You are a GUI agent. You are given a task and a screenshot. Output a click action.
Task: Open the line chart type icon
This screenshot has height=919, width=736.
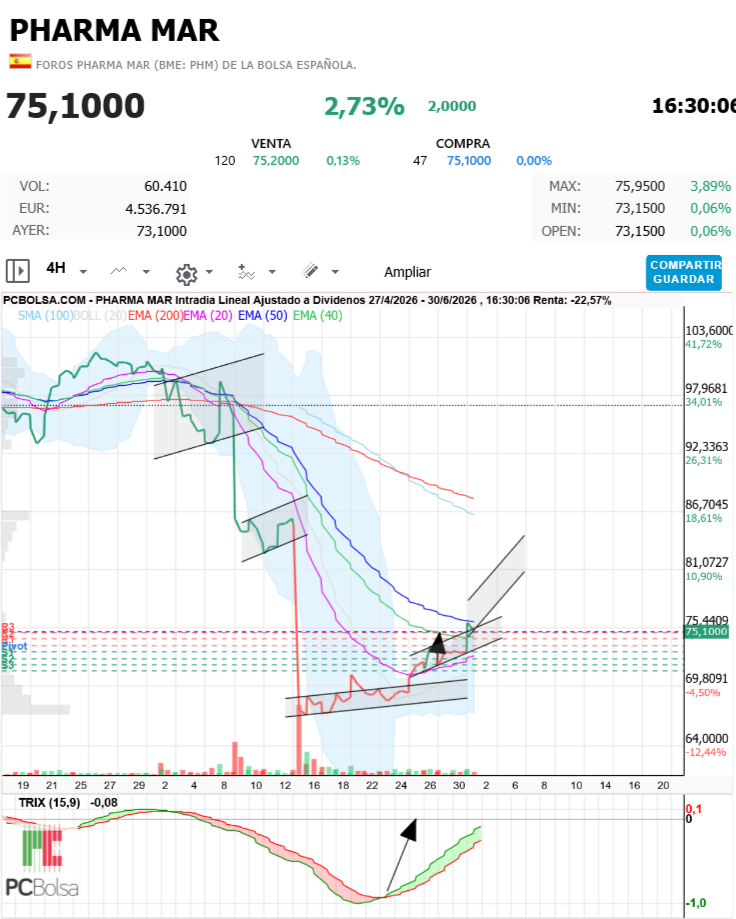point(119,271)
